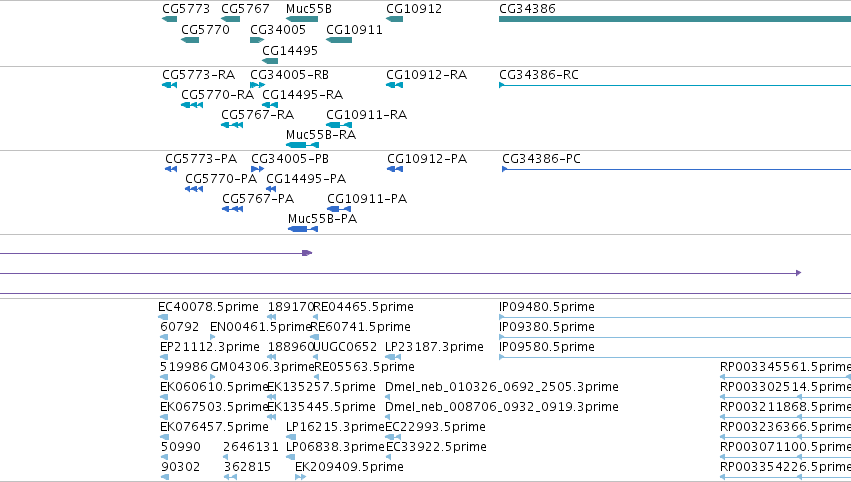Click the CG14495-RA transcript label
The height and width of the screenshot is (482, 851).
(x=302, y=94)
